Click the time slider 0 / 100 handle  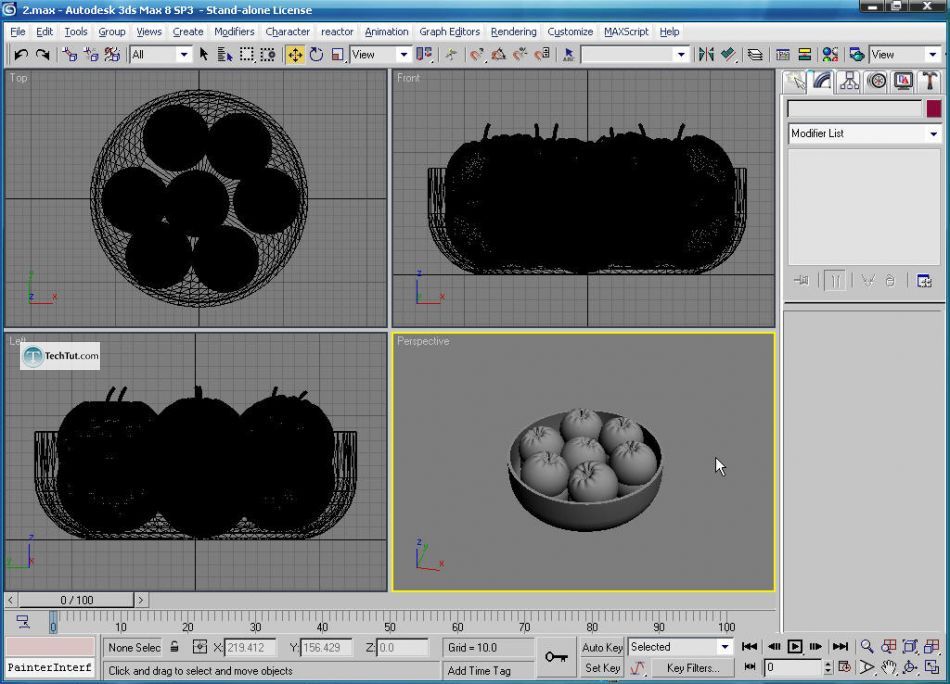(76, 600)
